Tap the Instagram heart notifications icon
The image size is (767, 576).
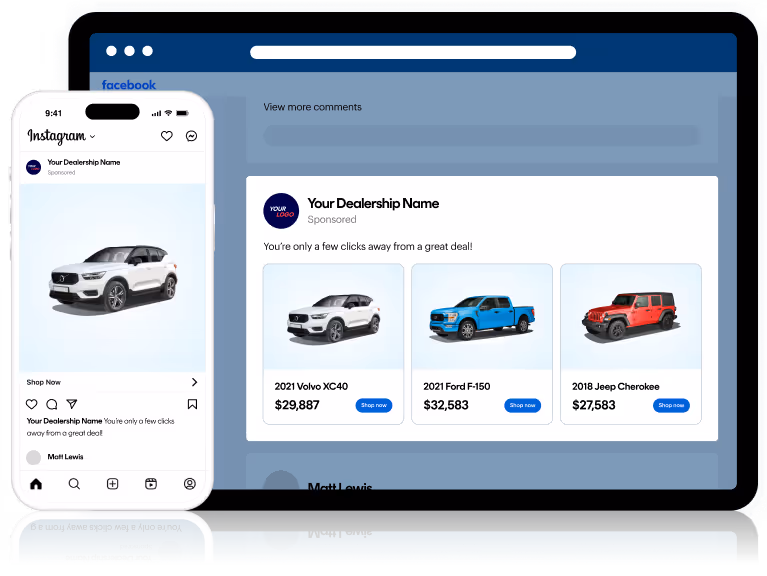tap(166, 136)
